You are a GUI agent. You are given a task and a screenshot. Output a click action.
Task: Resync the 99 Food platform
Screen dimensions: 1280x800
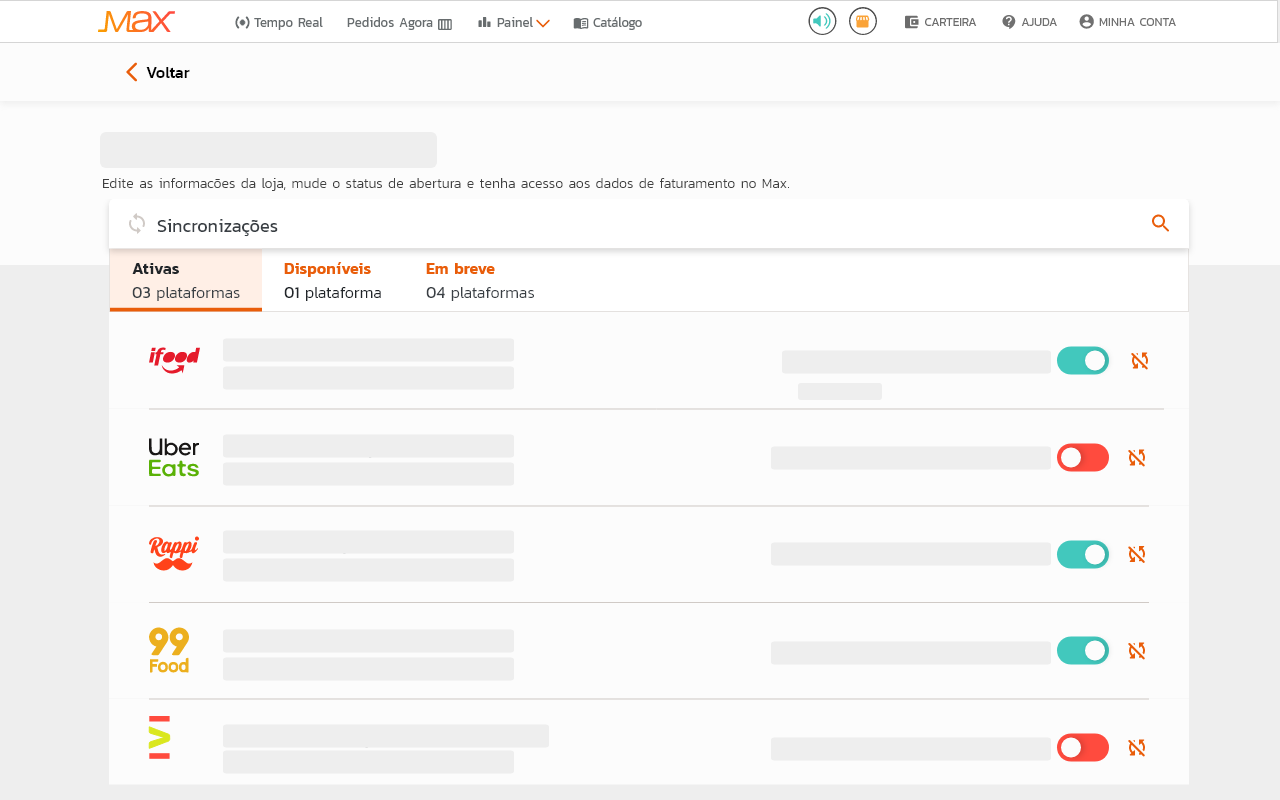pyautogui.click(x=1137, y=651)
